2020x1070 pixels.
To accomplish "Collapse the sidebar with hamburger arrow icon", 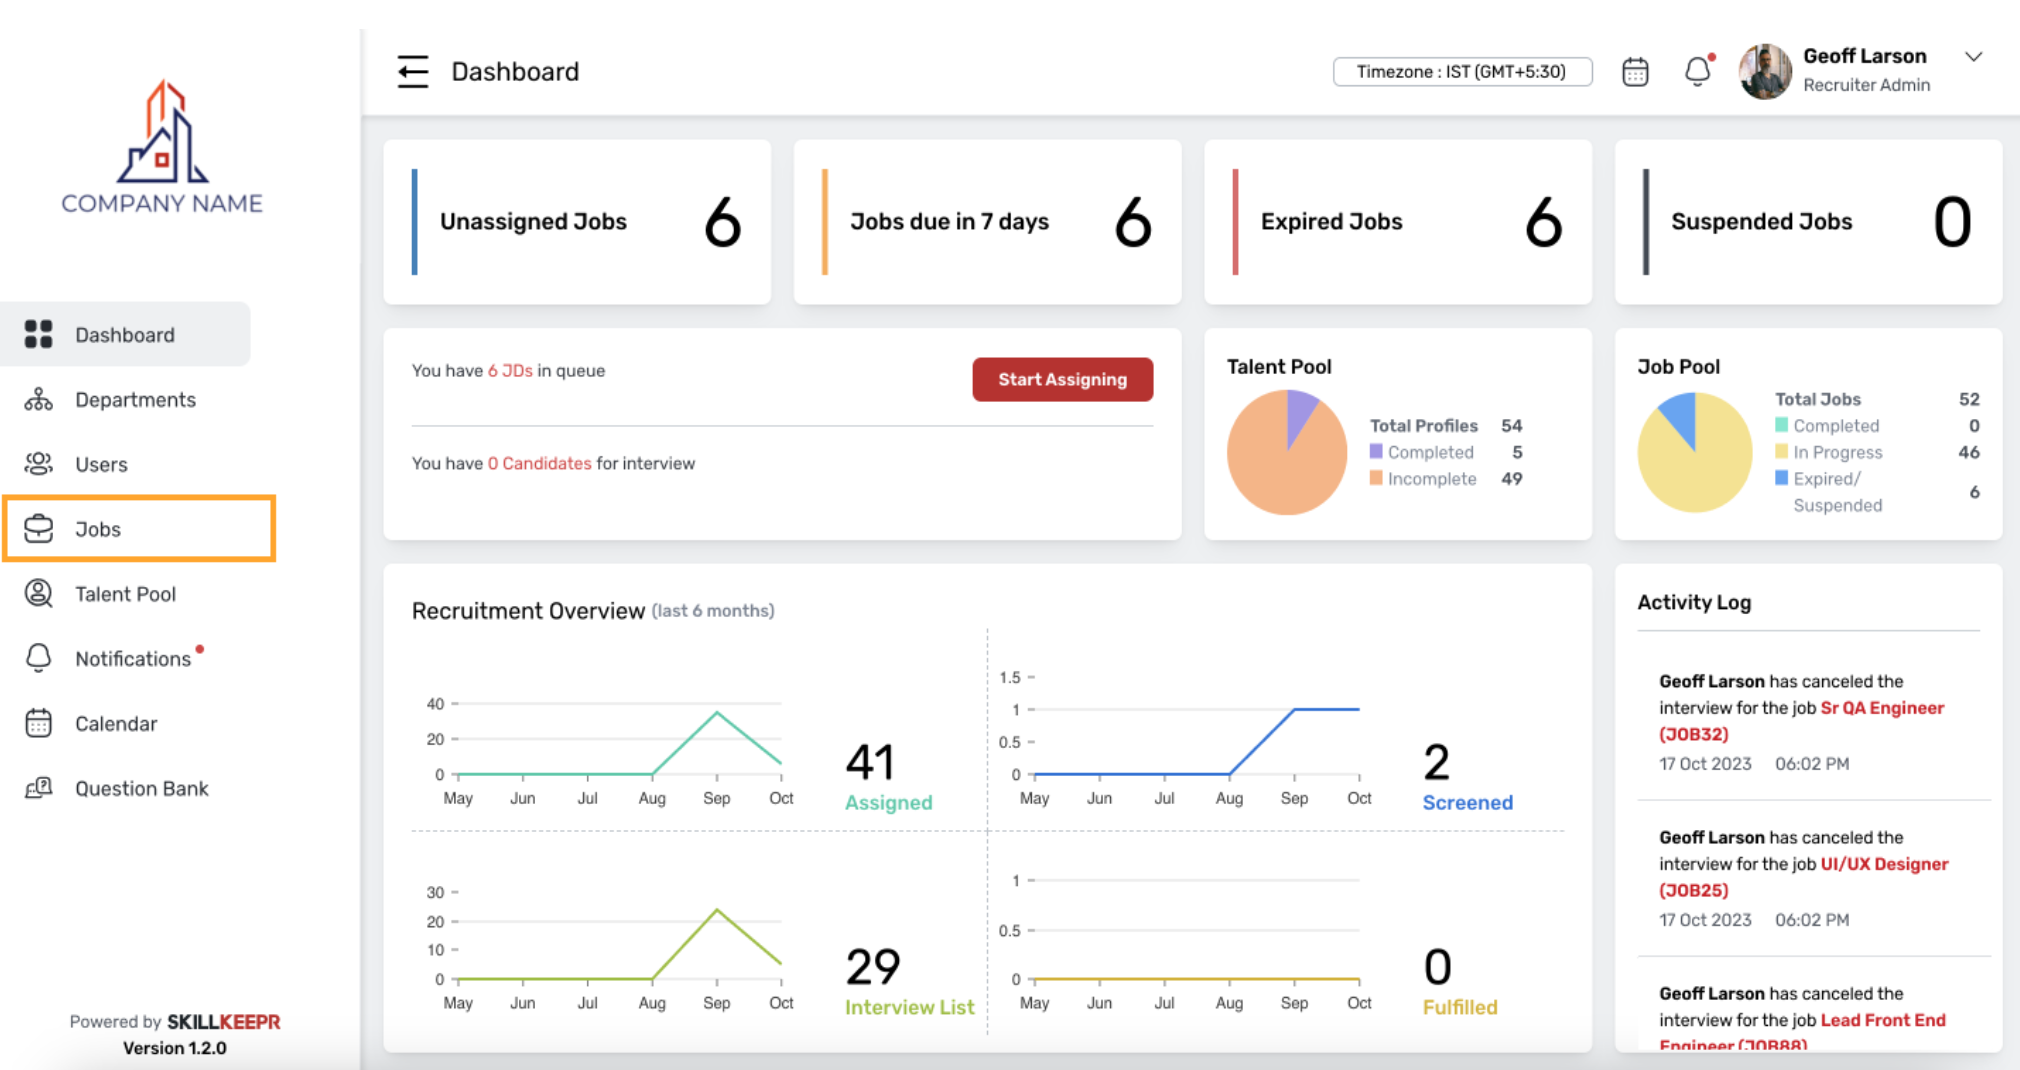I will [x=412, y=72].
